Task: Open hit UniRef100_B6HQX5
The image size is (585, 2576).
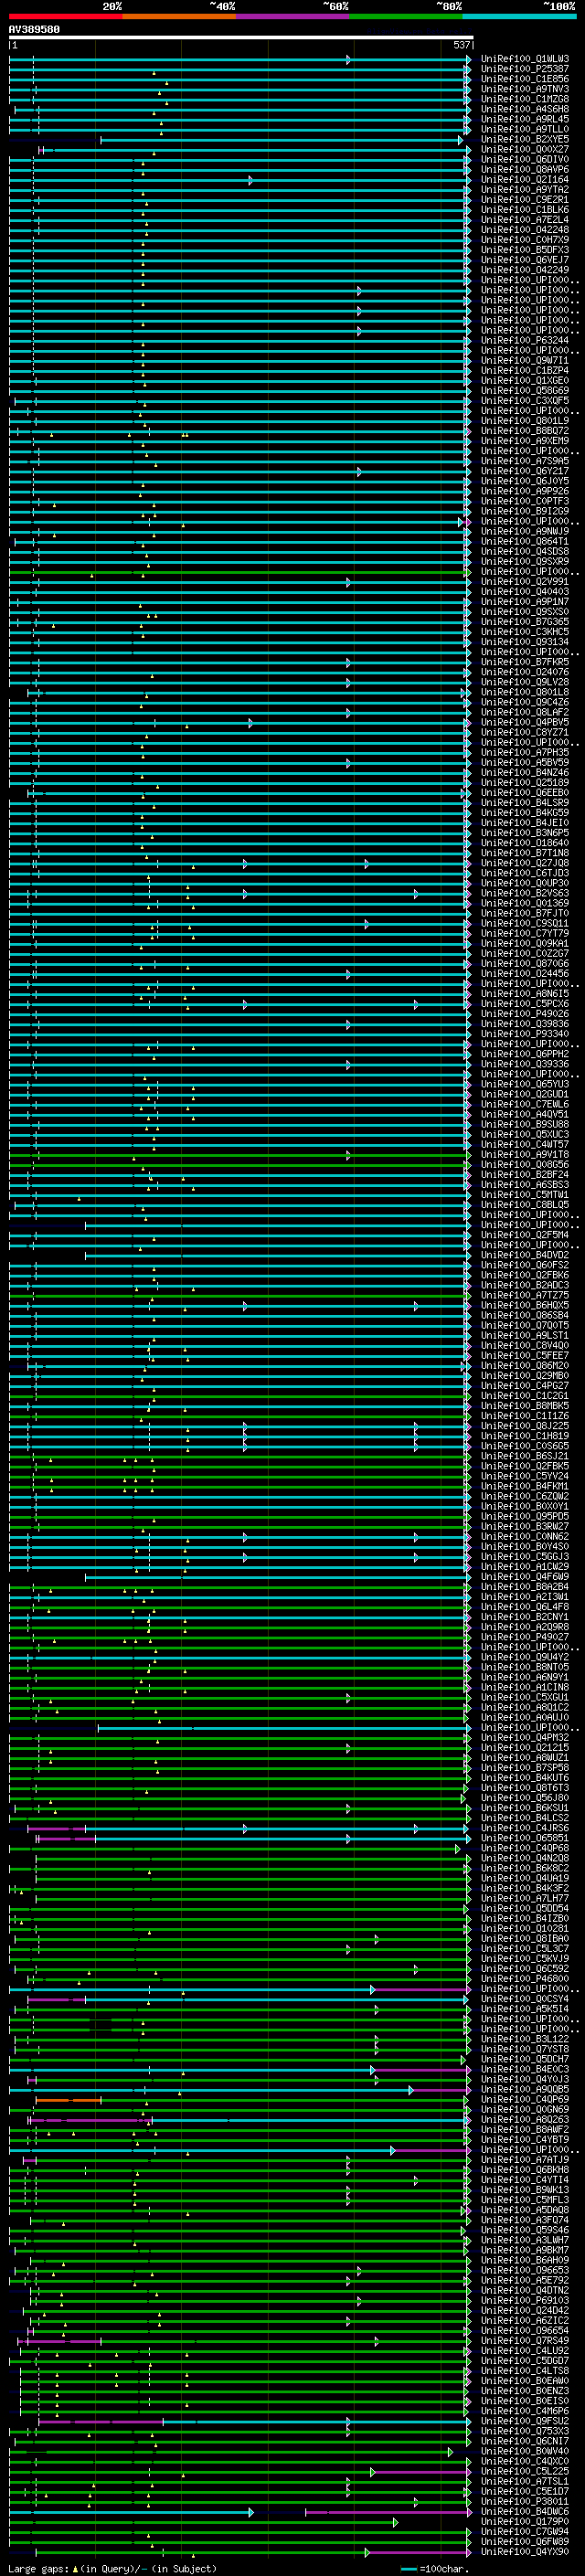Action: pos(525,1306)
